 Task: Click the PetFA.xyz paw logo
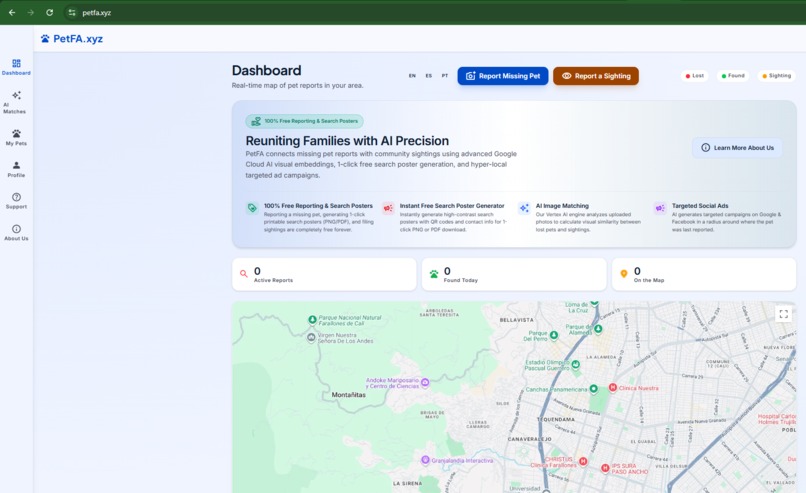[x=72, y=39]
